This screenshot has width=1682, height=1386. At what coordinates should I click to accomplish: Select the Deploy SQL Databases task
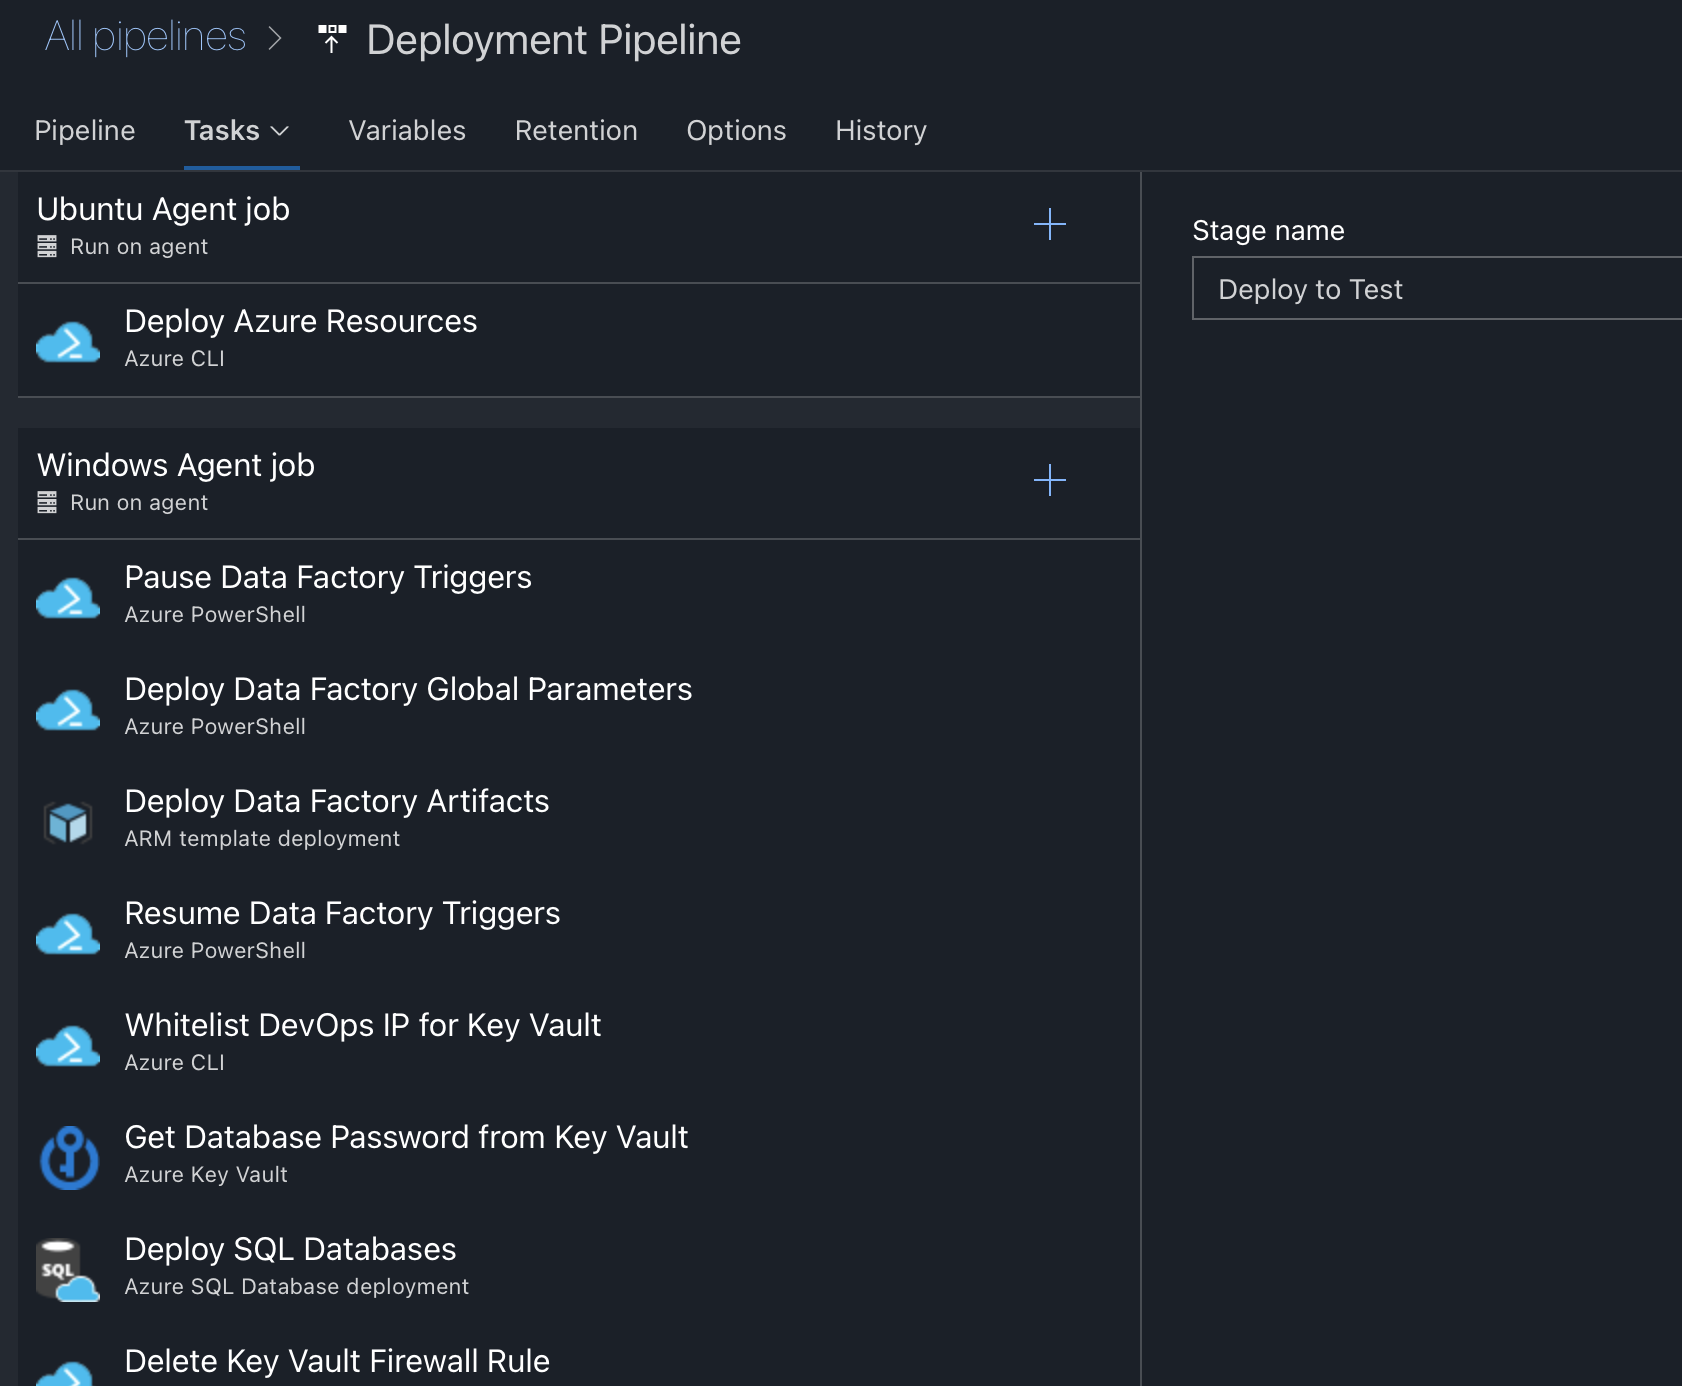pos(579,1268)
